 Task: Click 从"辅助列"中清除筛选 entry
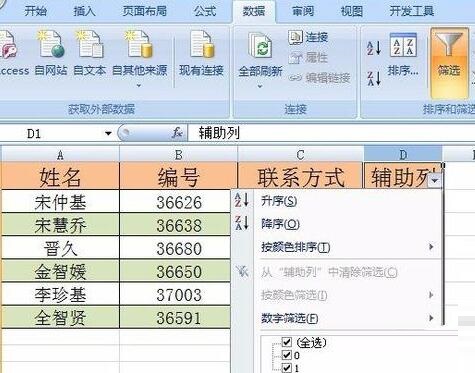329,272
